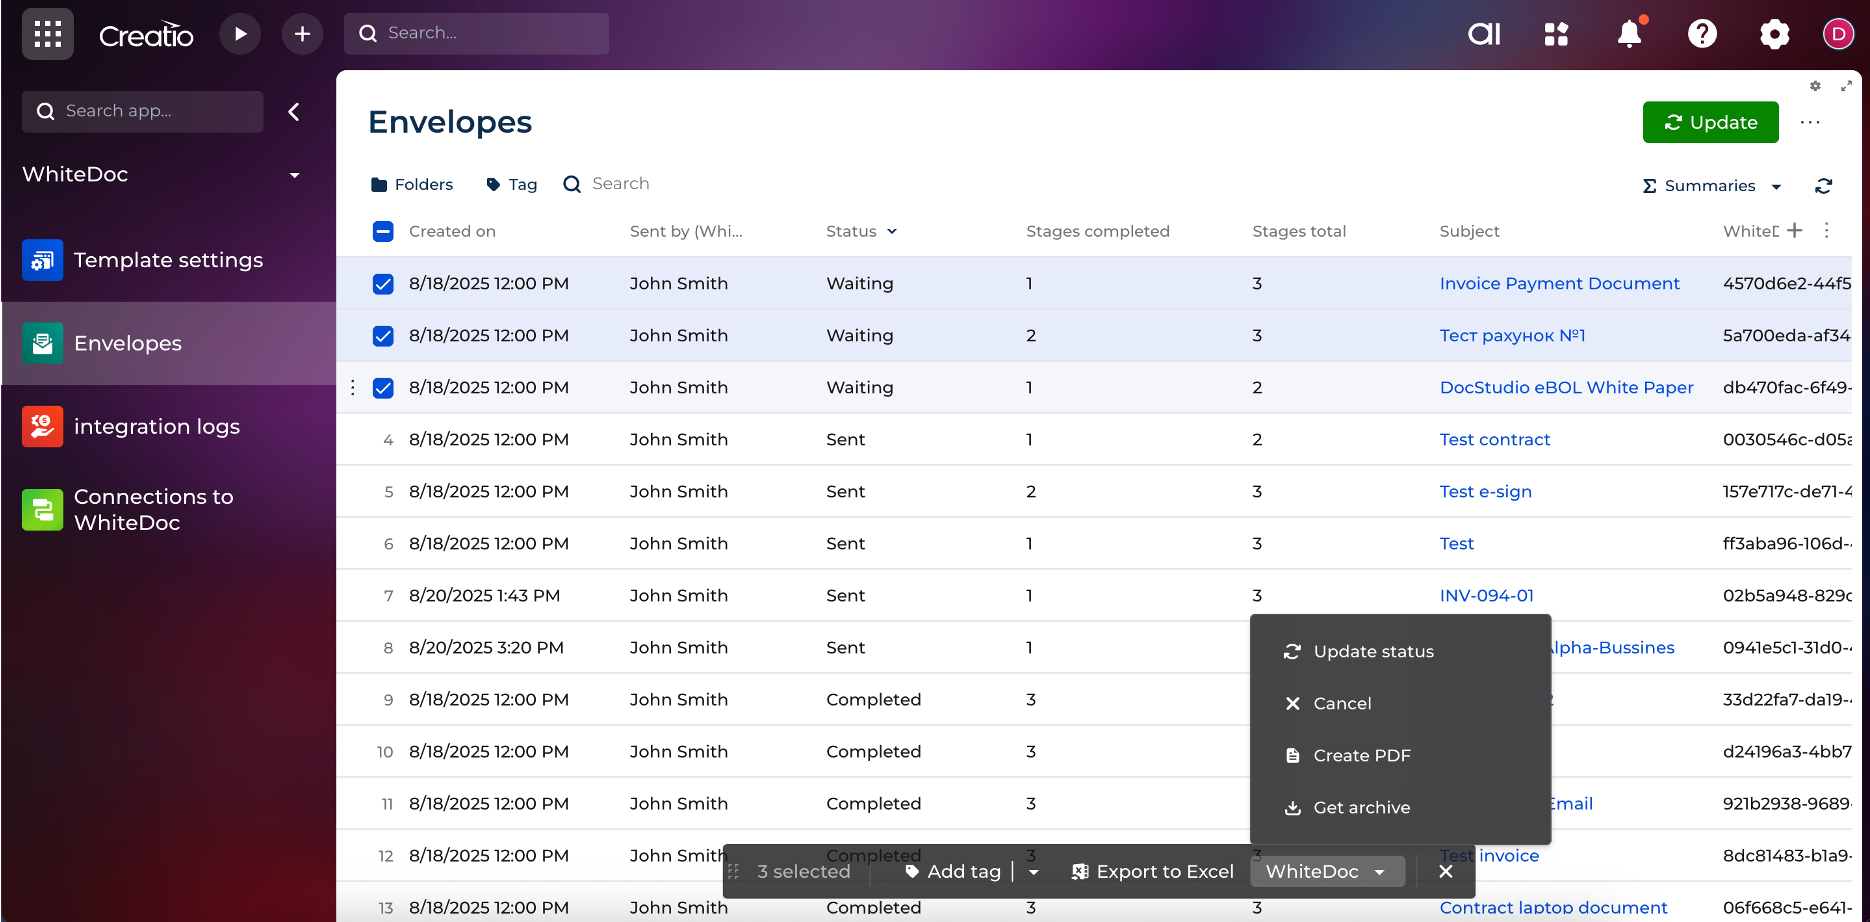Screen dimensions: 1870x922
Task: Toggle the select-all checkbox in header
Action: (x=383, y=231)
